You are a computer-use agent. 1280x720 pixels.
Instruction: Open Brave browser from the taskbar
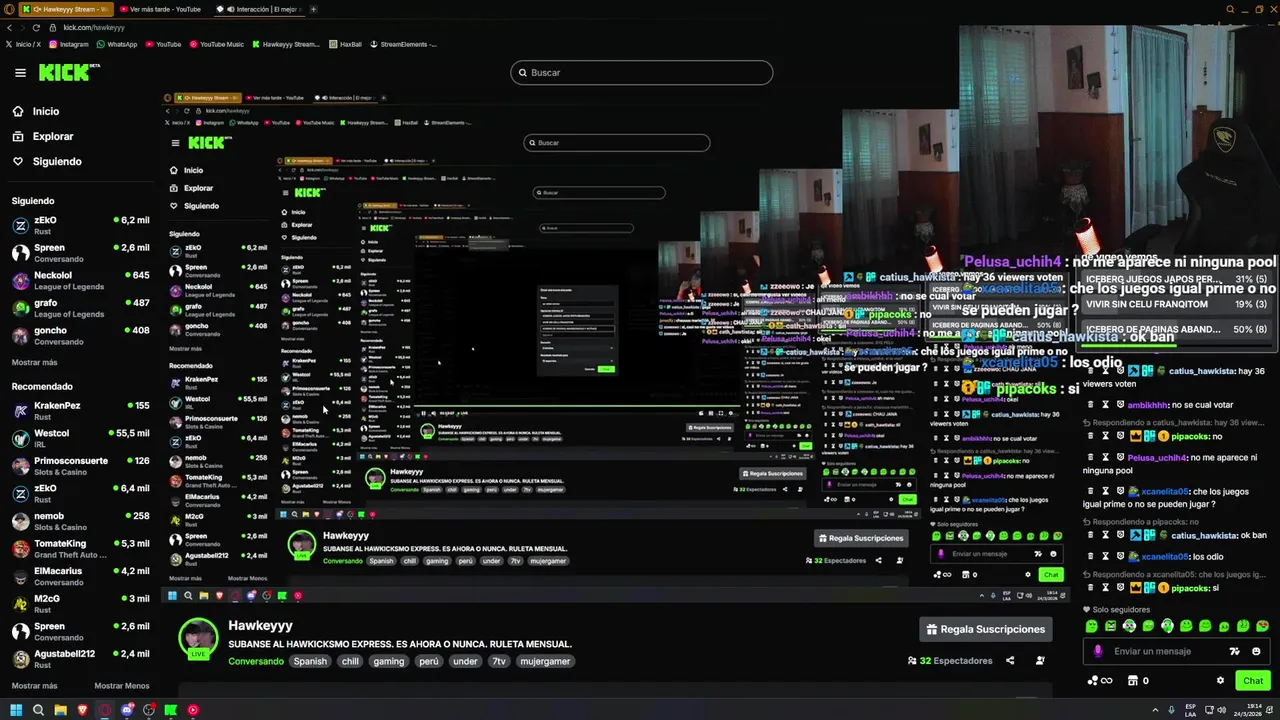tap(82, 710)
